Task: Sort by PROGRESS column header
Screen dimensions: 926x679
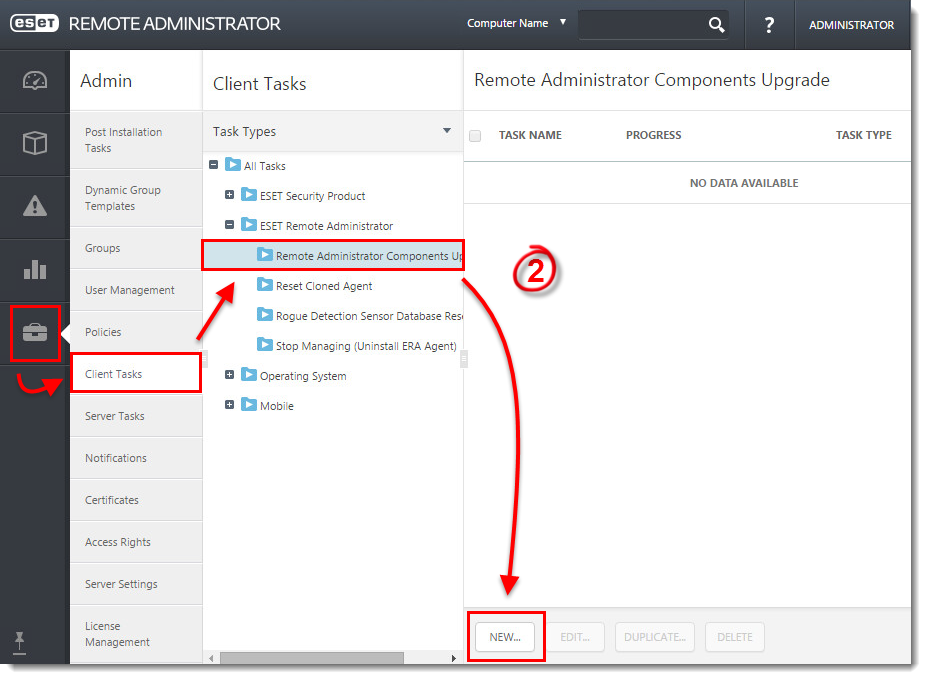Action: click(x=653, y=135)
